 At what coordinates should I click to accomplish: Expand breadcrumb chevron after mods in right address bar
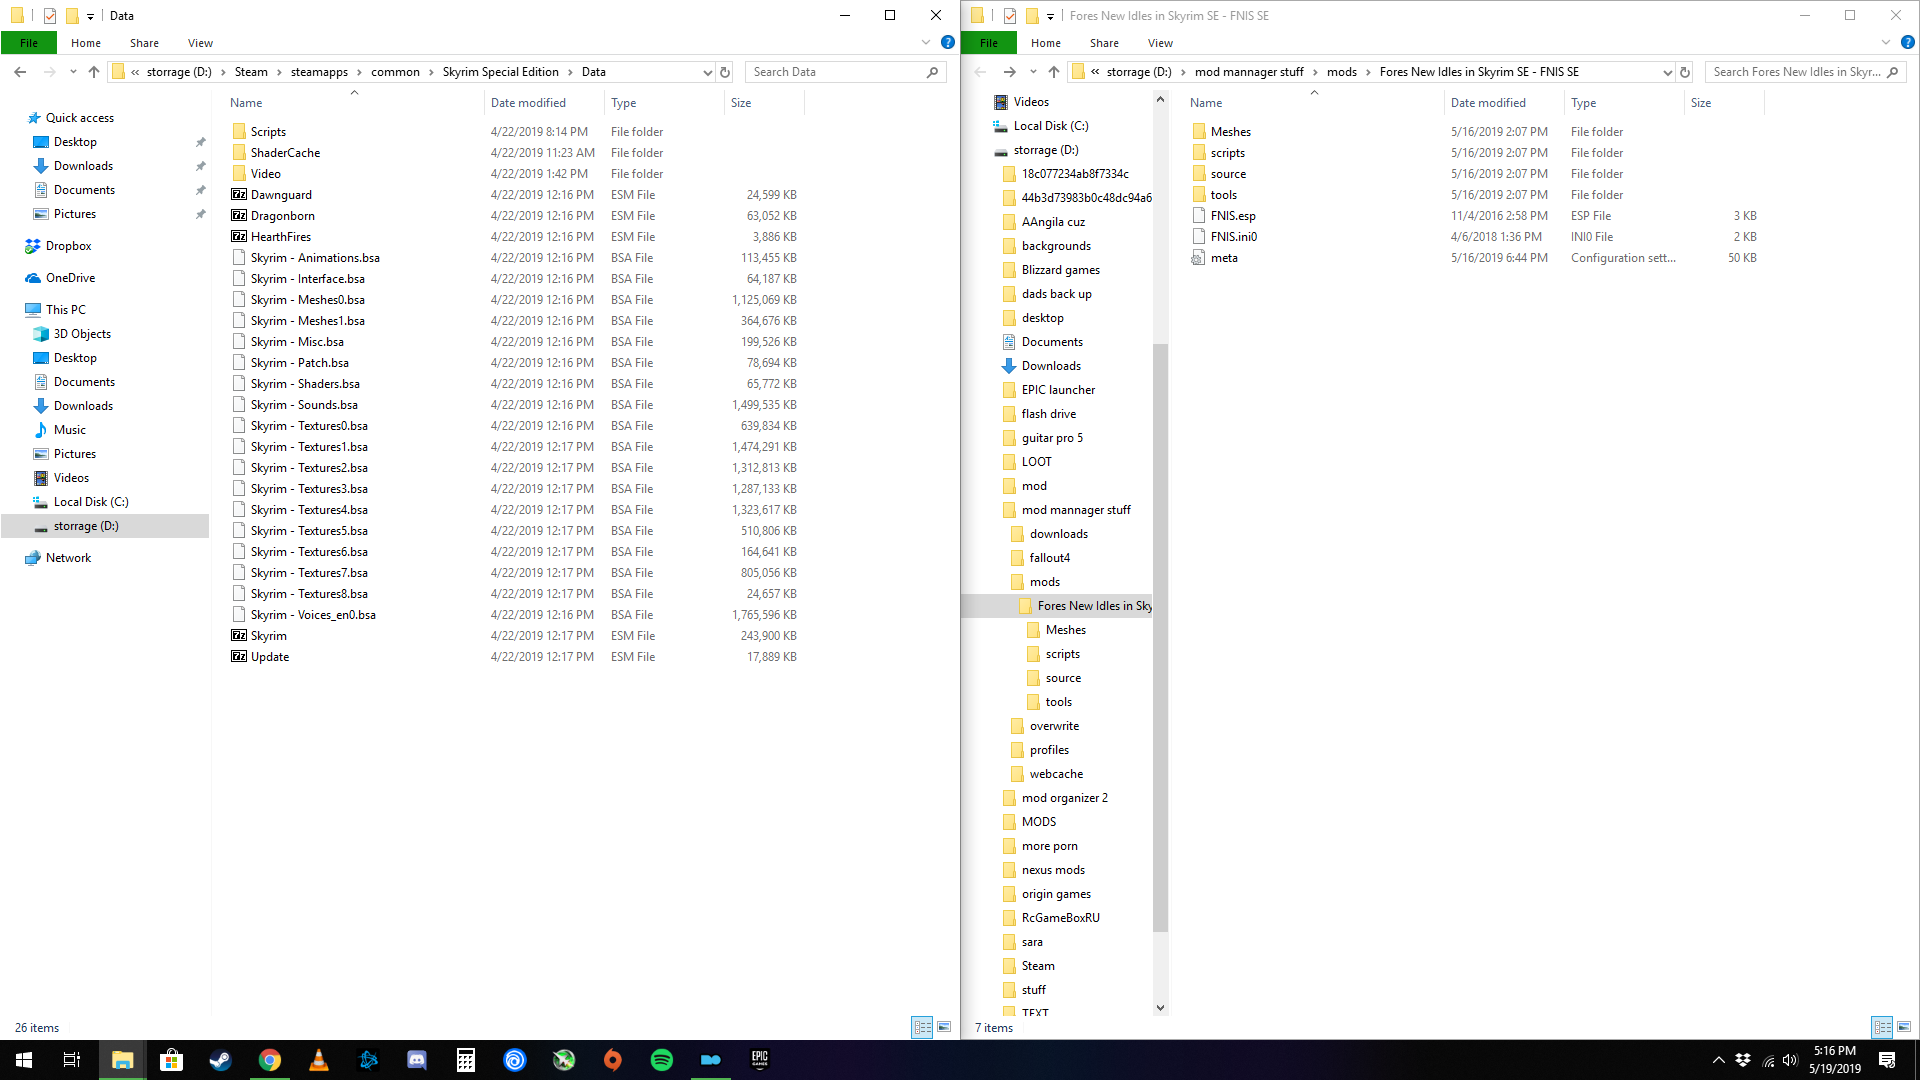pyautogui.click(x=1368, y=72)
